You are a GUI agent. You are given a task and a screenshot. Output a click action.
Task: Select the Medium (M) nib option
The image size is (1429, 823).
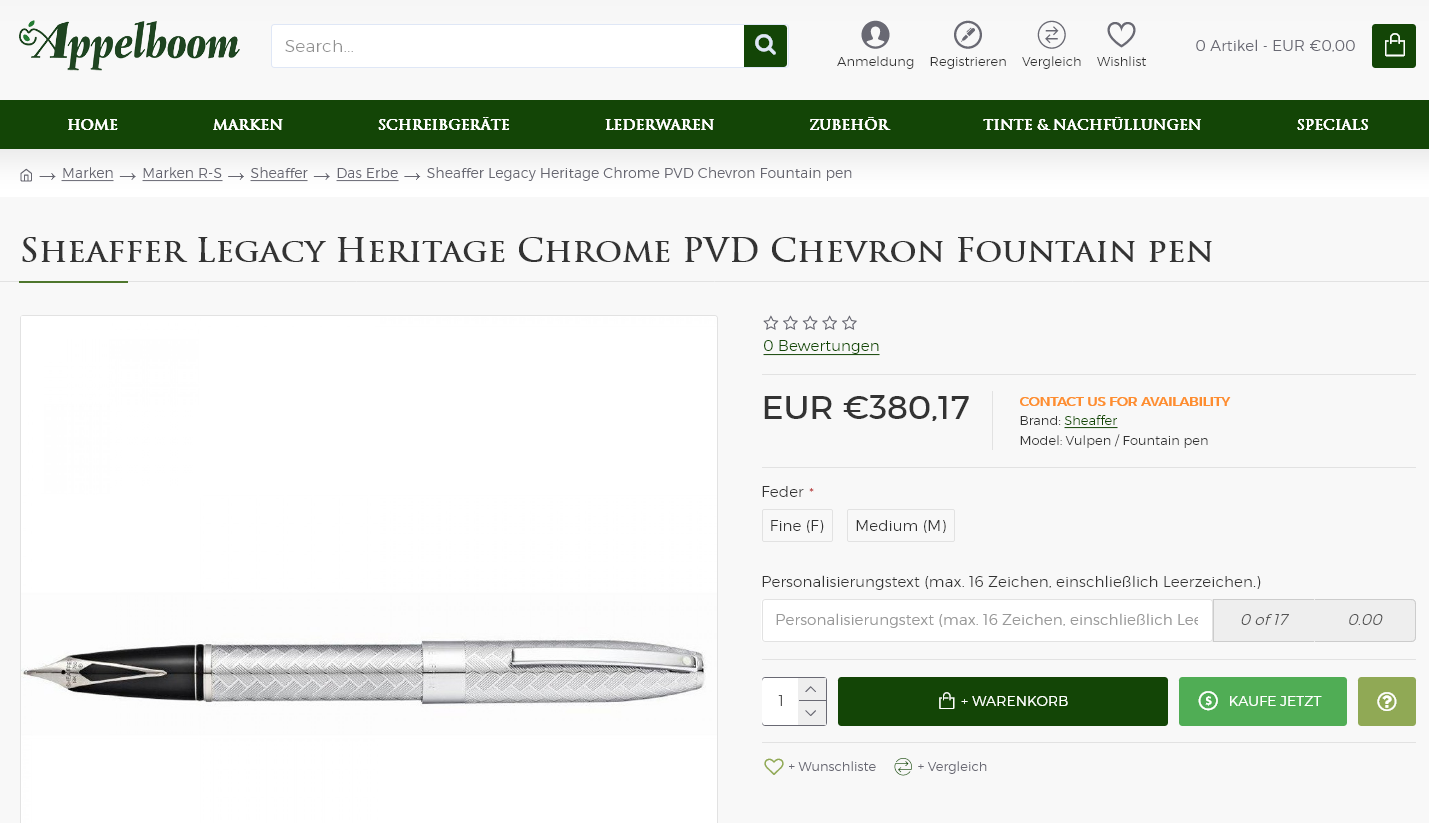900,526
